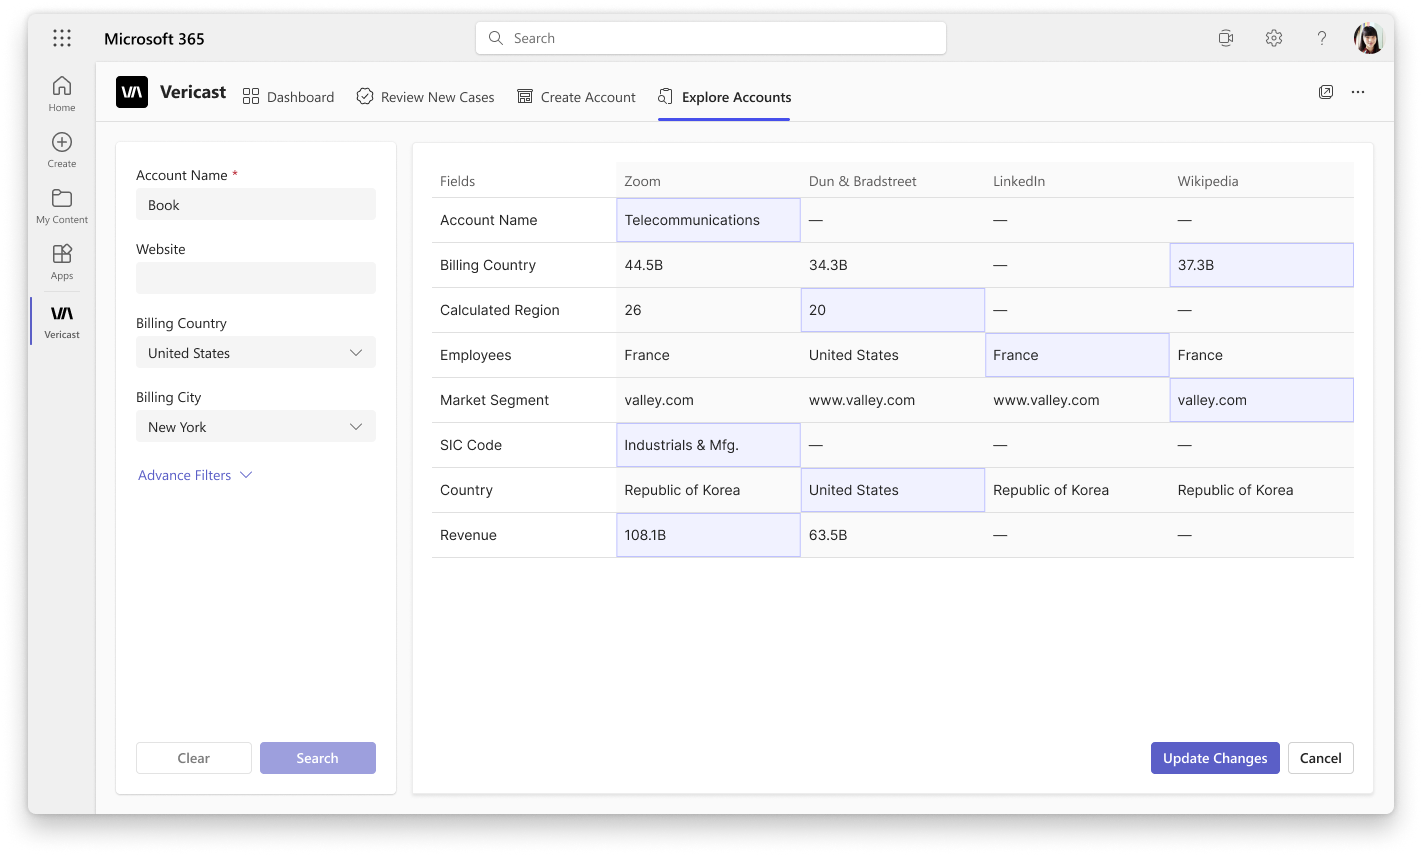The image size is (1422, 856).
Task: Open Create in the left sidebar
Action: pos(62,150)
